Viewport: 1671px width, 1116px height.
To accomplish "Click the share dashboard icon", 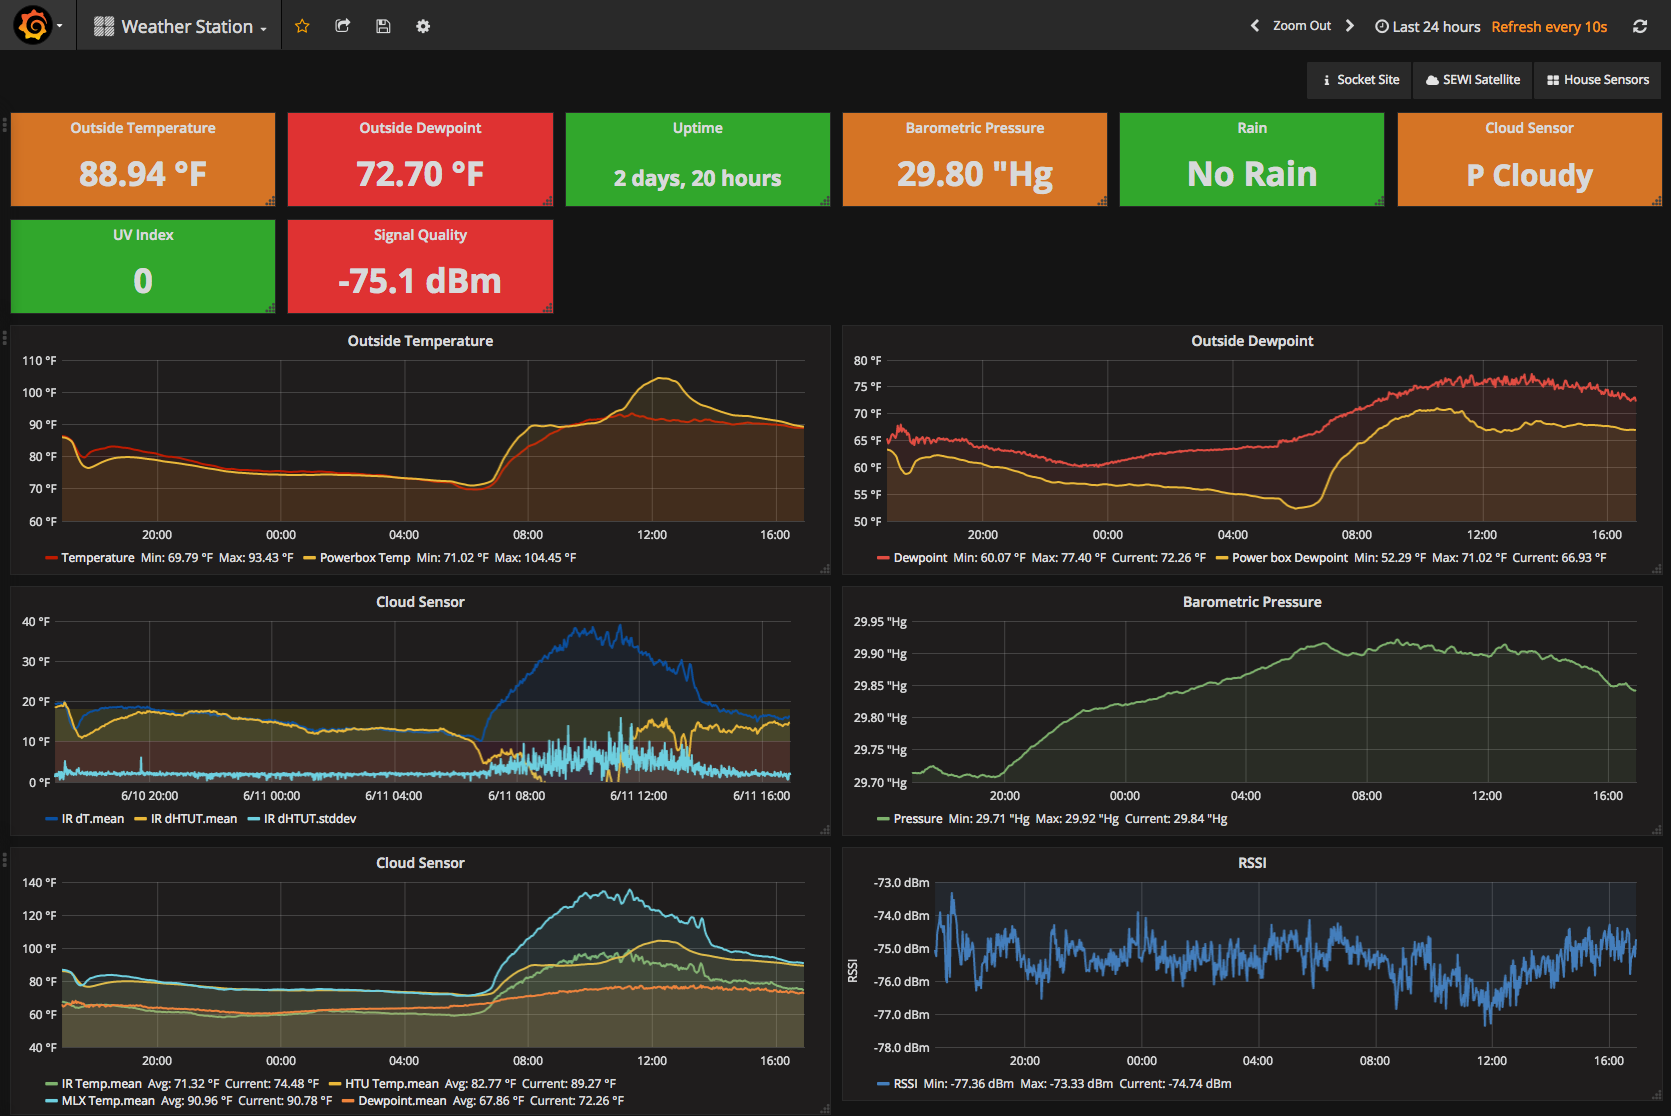I will pos(342,26).
